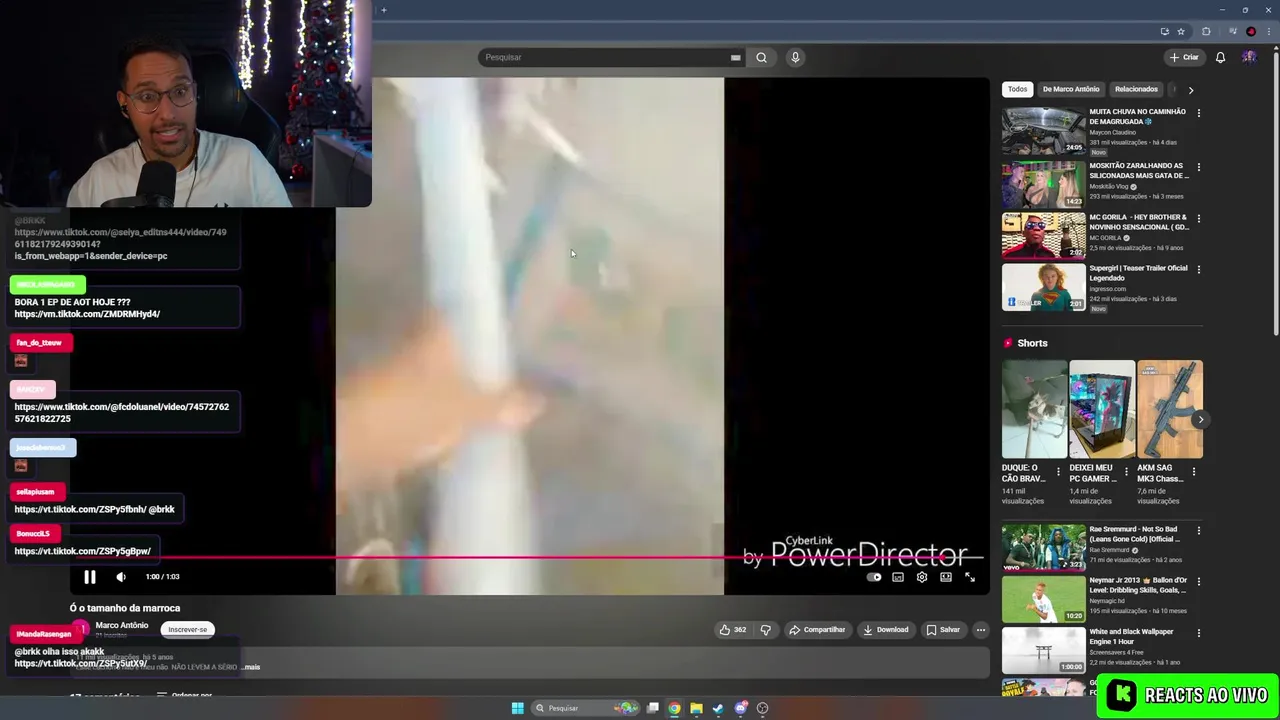Open the Chrome extensions puzzle icon
This screenshot has height=720, width=1280.
[x=1206, y=31]
